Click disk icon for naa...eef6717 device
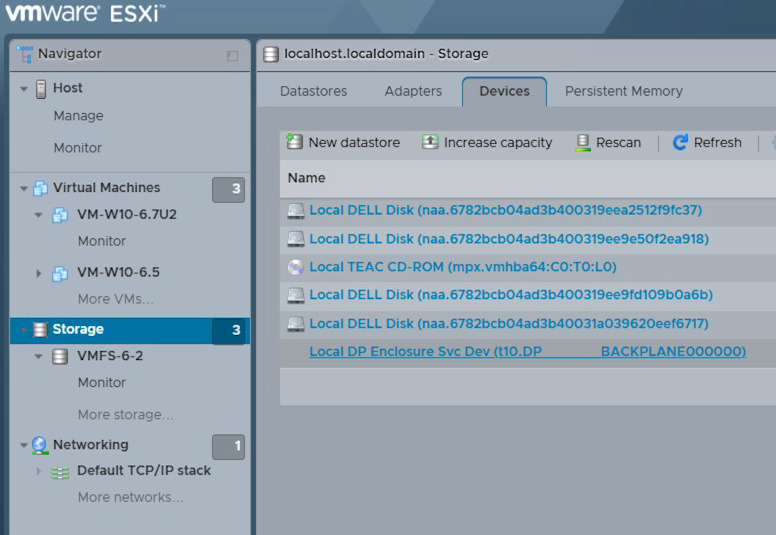Viewport: 776px width, 535px height. point(296,324)
